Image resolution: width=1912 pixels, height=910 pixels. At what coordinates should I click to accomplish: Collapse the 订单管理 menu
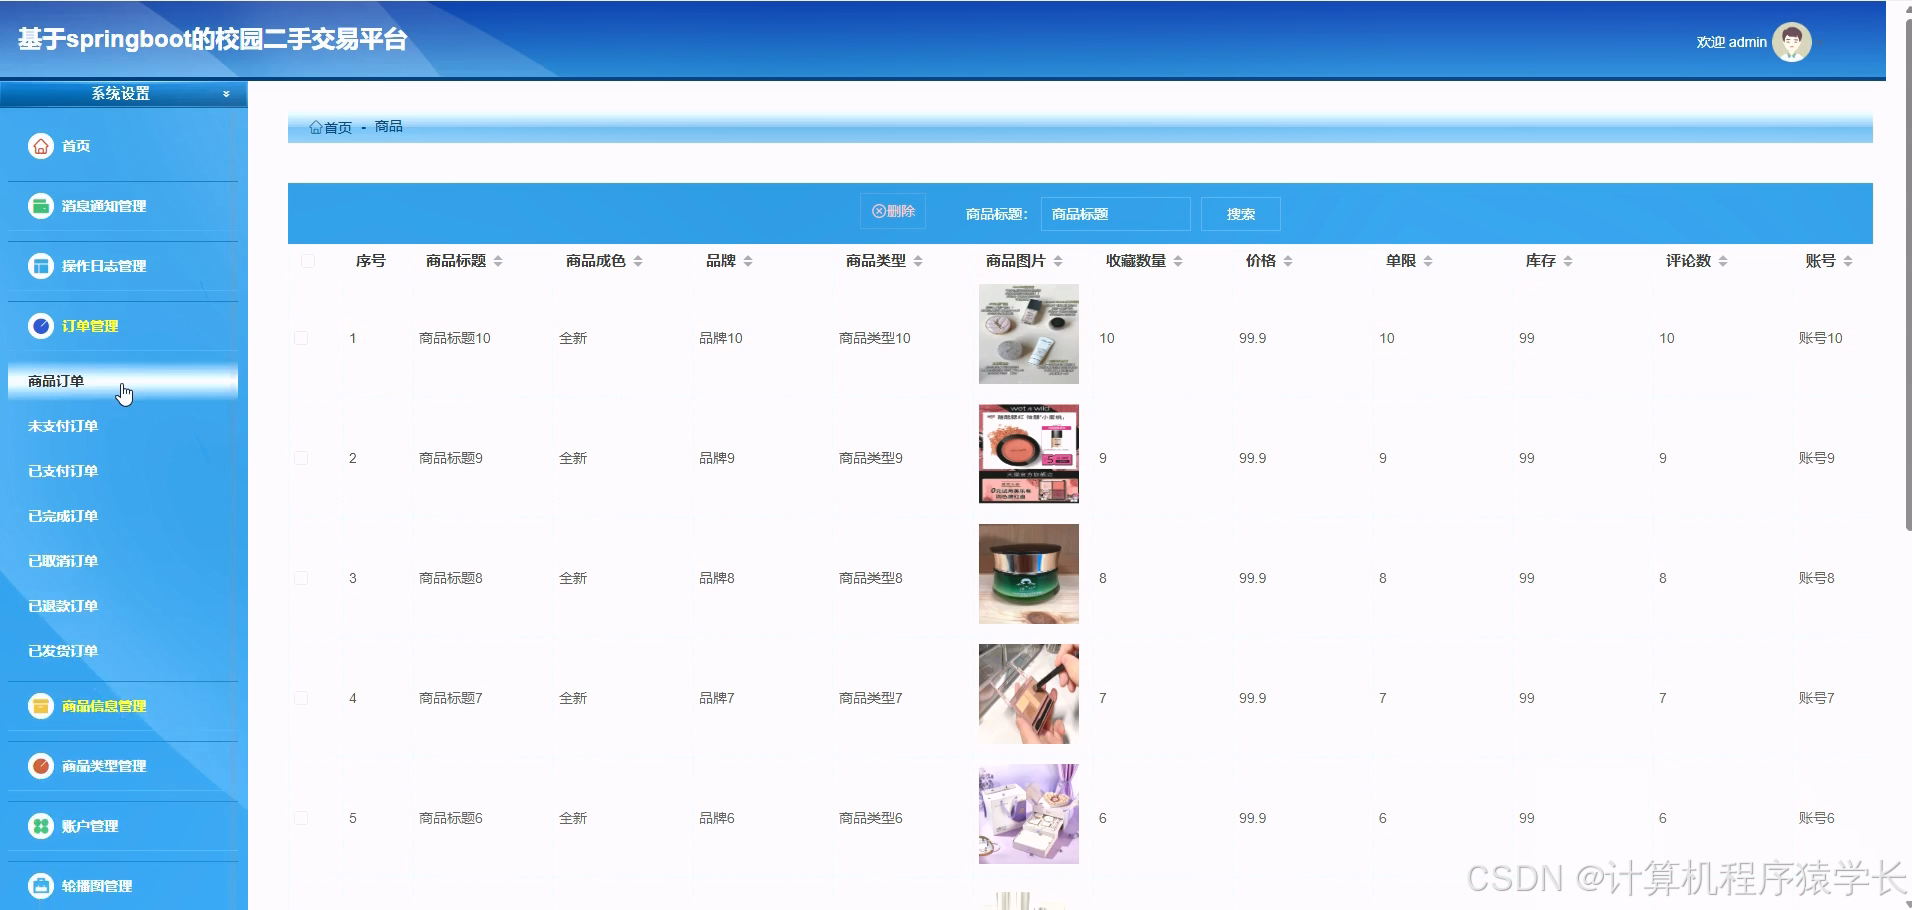click(x=90, y=326)
